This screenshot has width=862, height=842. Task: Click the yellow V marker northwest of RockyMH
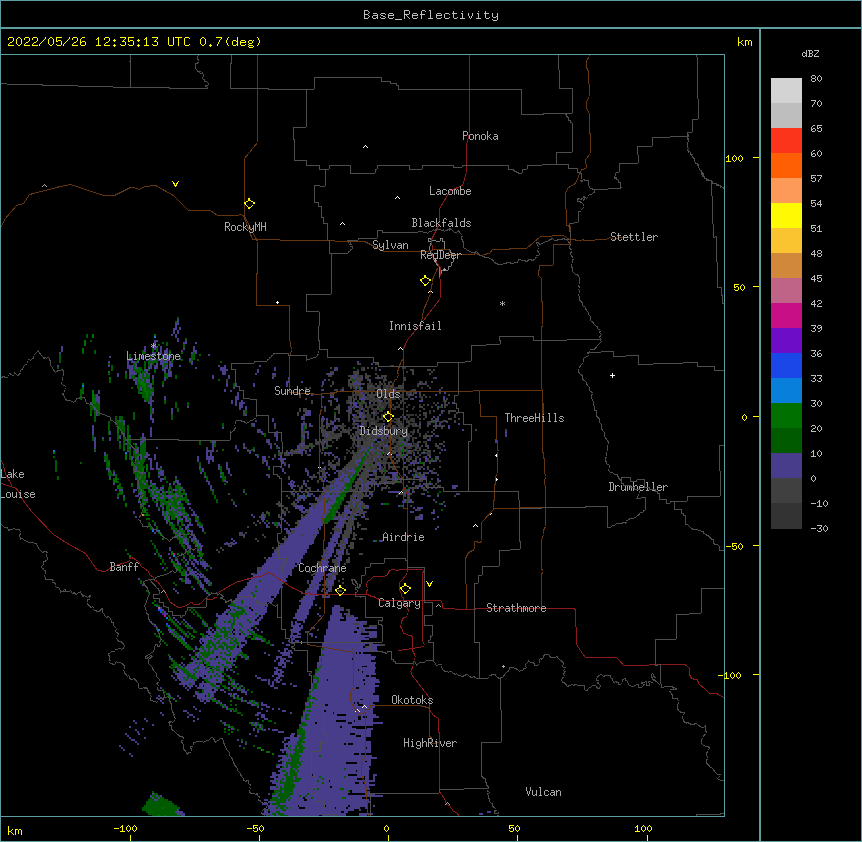175,184
